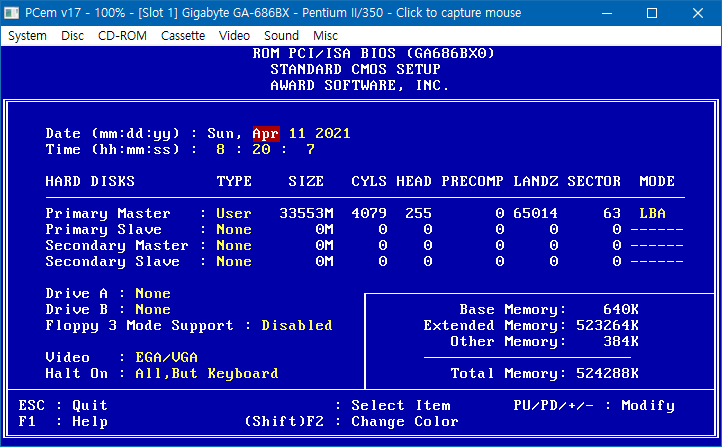Image resolution: width=722 pixels, height=447 pixels.
Task: Click Primary Slave type None
Action: 234,229
